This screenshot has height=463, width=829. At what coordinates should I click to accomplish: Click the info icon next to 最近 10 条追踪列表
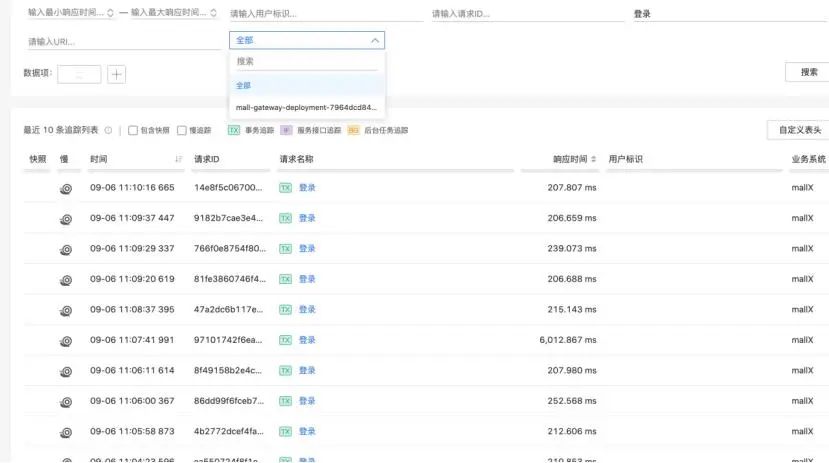click(x=108, y=130)
